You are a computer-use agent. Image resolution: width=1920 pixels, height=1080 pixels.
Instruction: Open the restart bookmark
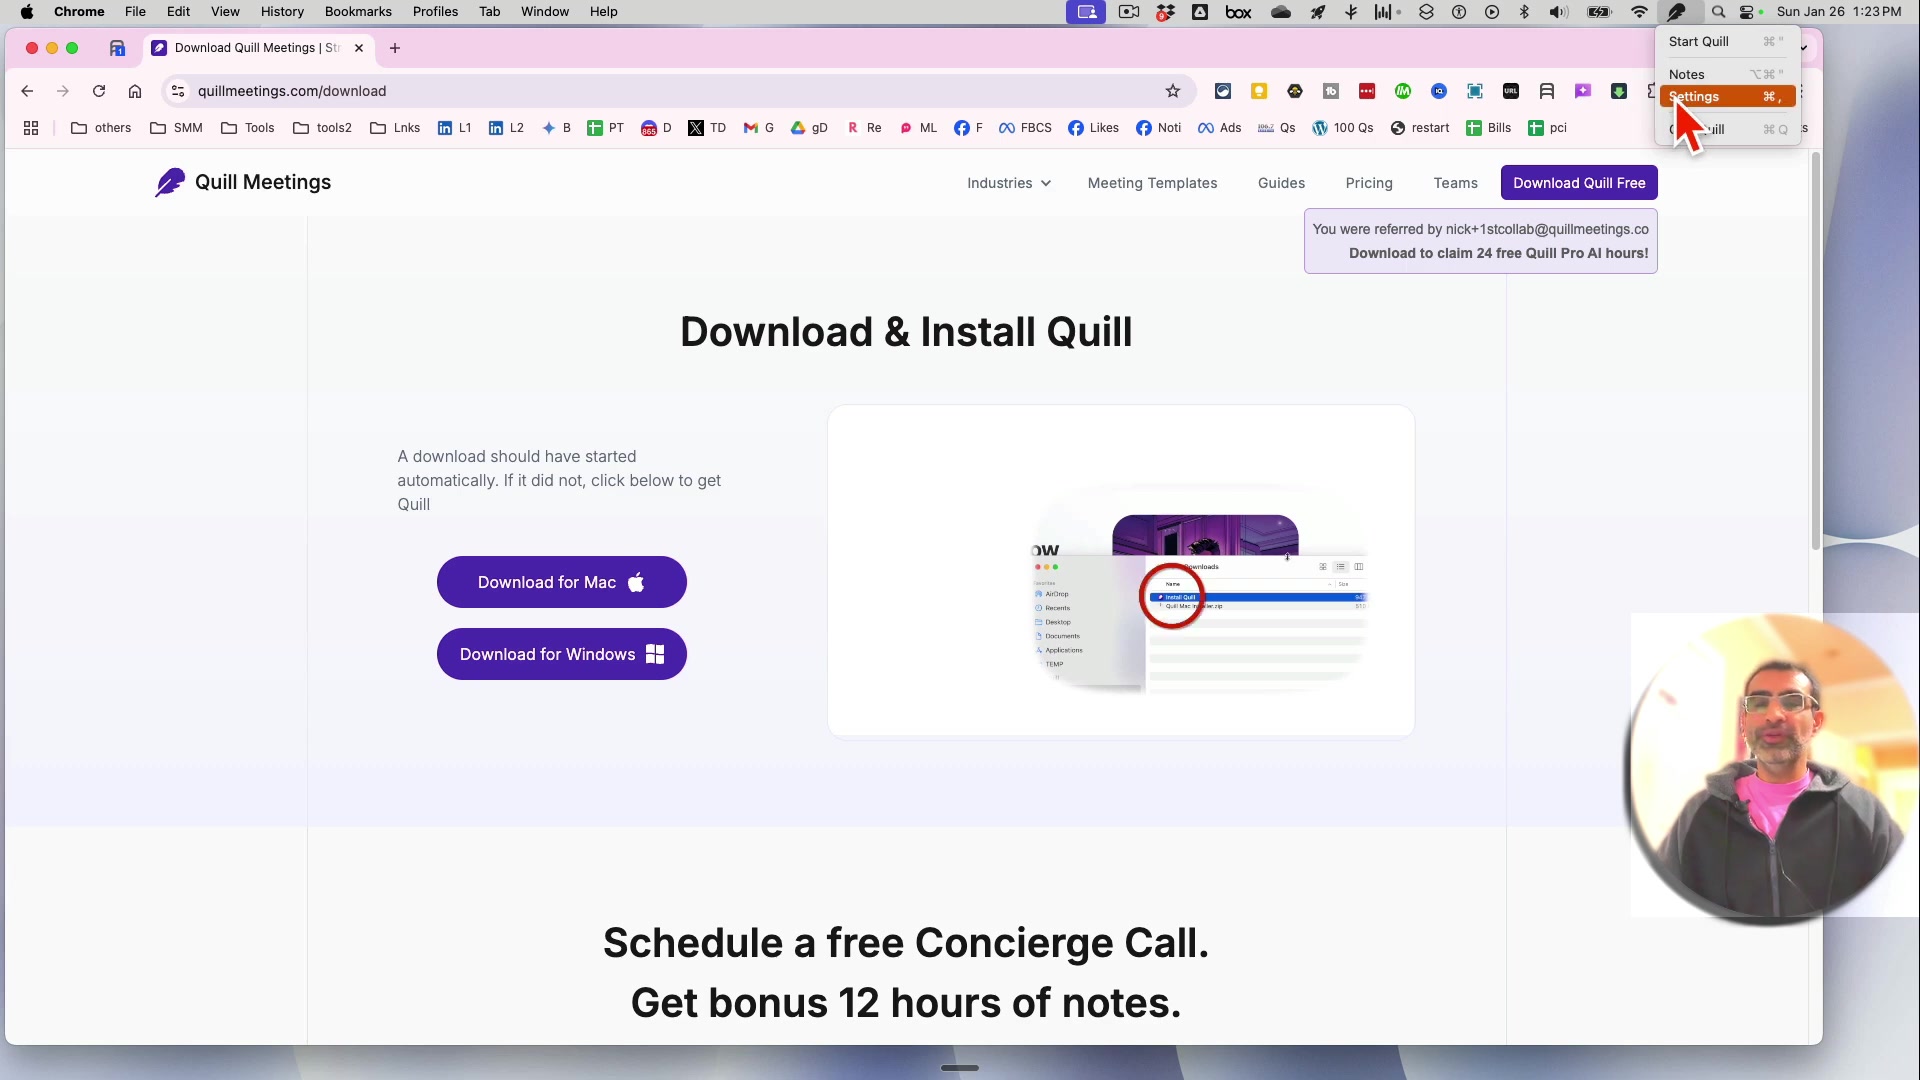pos(1420,128)
